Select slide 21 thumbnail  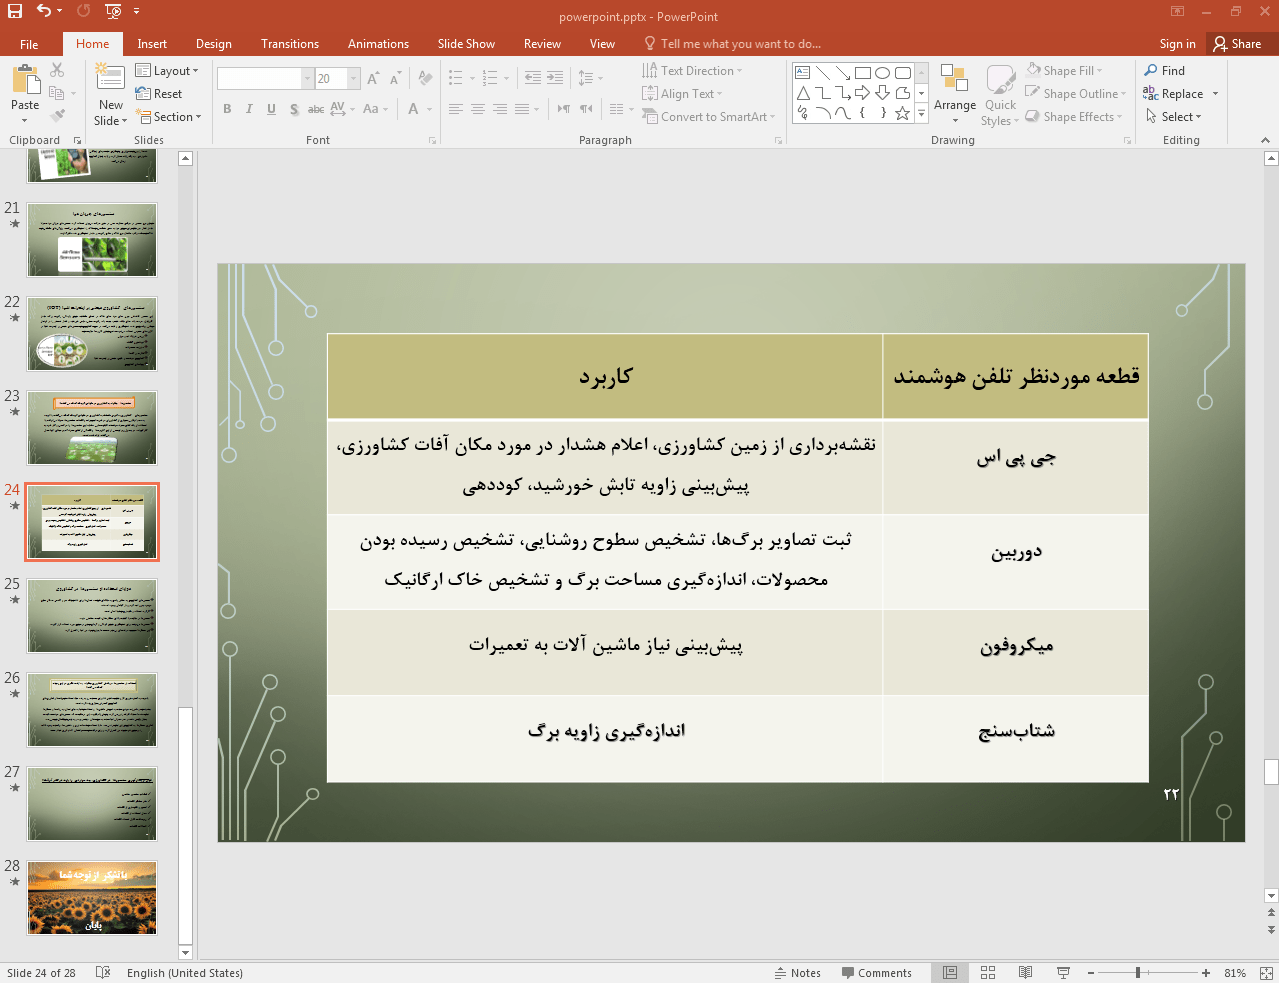(x=92, y=240)
